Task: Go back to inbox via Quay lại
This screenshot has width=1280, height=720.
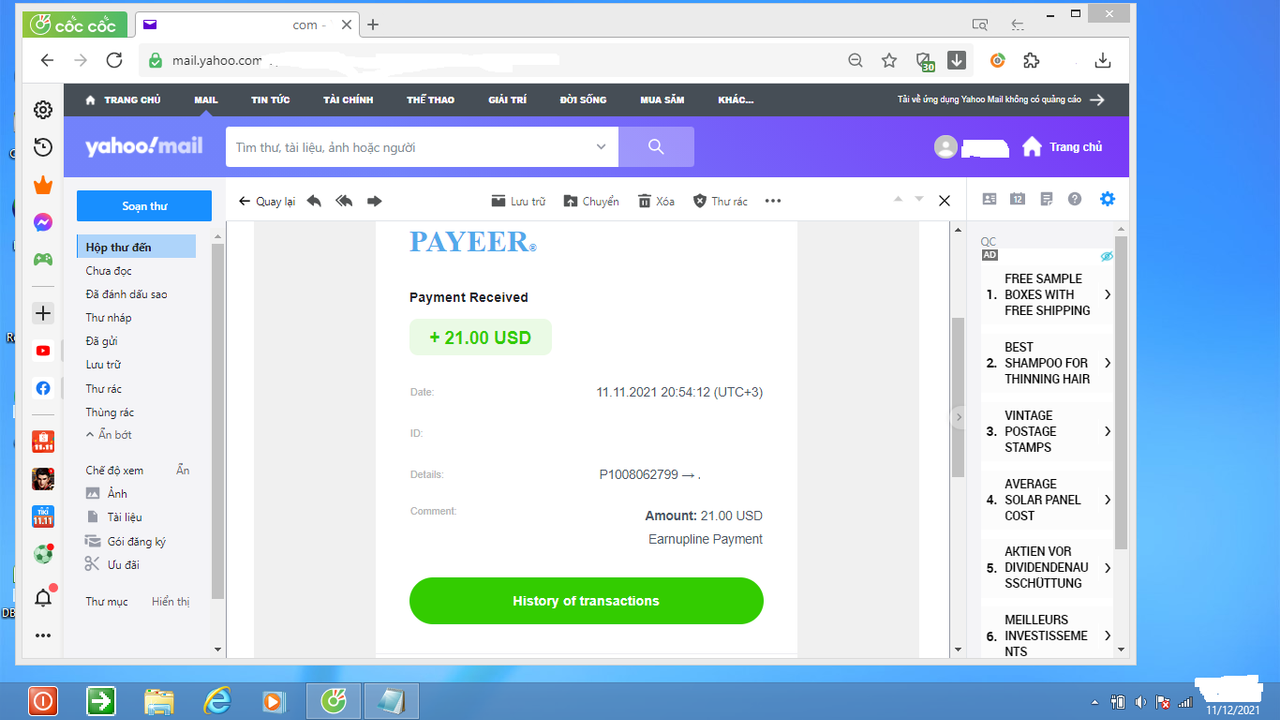Action: pos(267,201)
